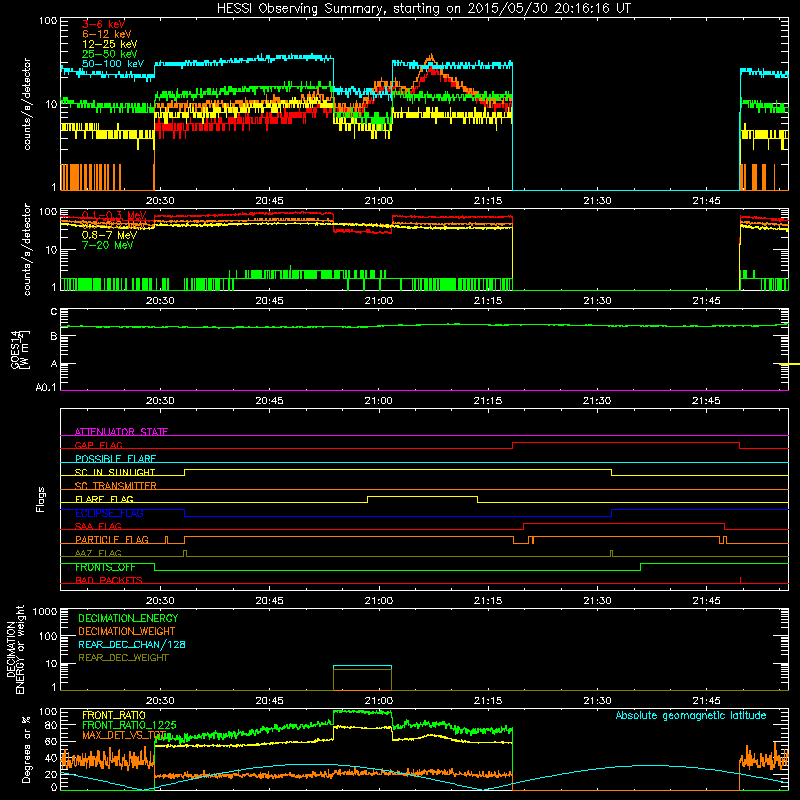Click the raised FLARE_FLAG yellow step
The width and height of the screenshot is (800, 800).
(x=422, y=496)
